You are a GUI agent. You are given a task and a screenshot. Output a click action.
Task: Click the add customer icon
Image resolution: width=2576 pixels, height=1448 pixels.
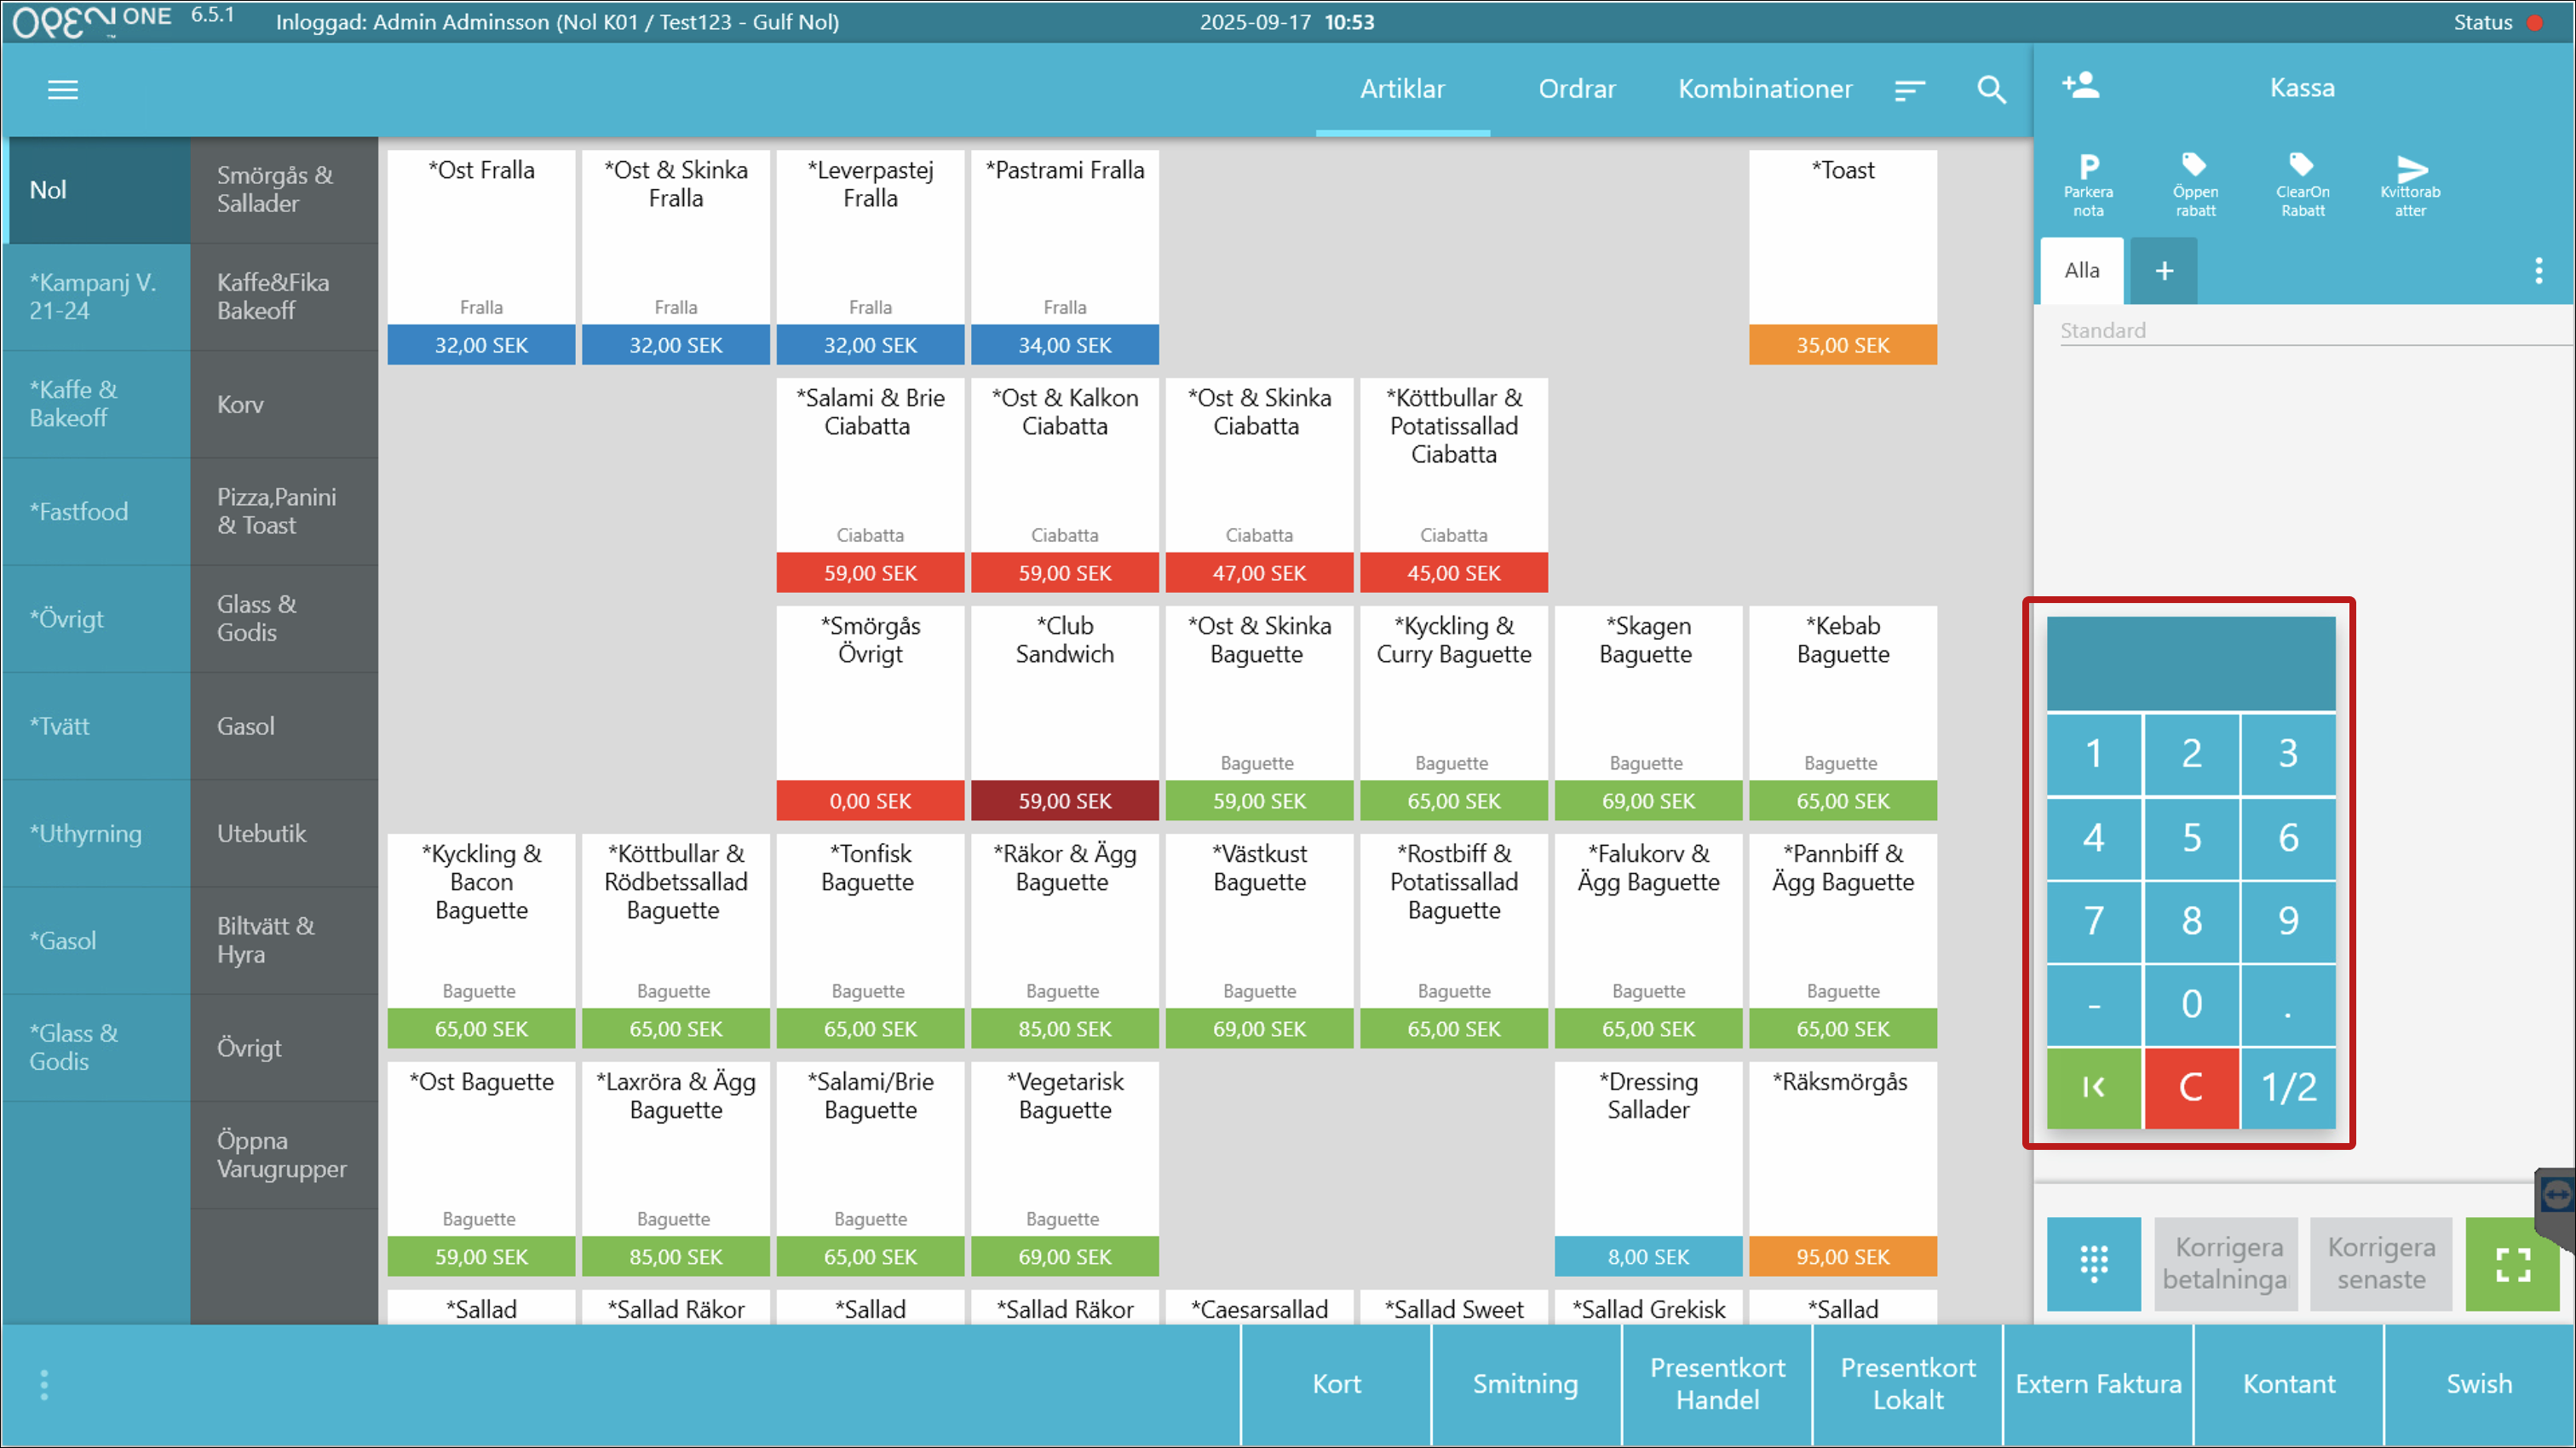2081,86
